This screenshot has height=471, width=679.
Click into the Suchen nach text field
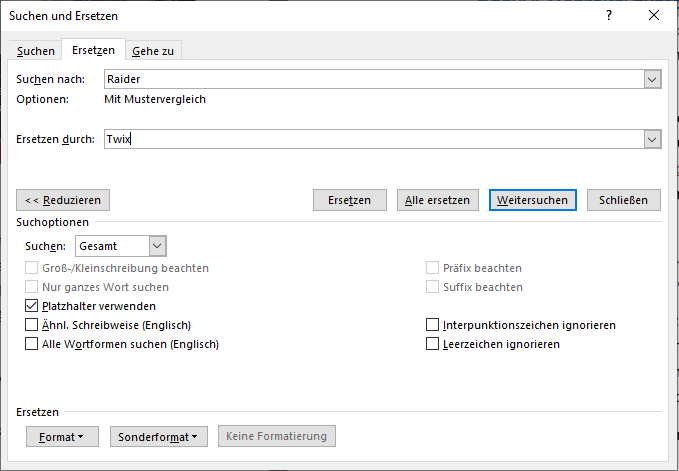(x=370, y=80)
